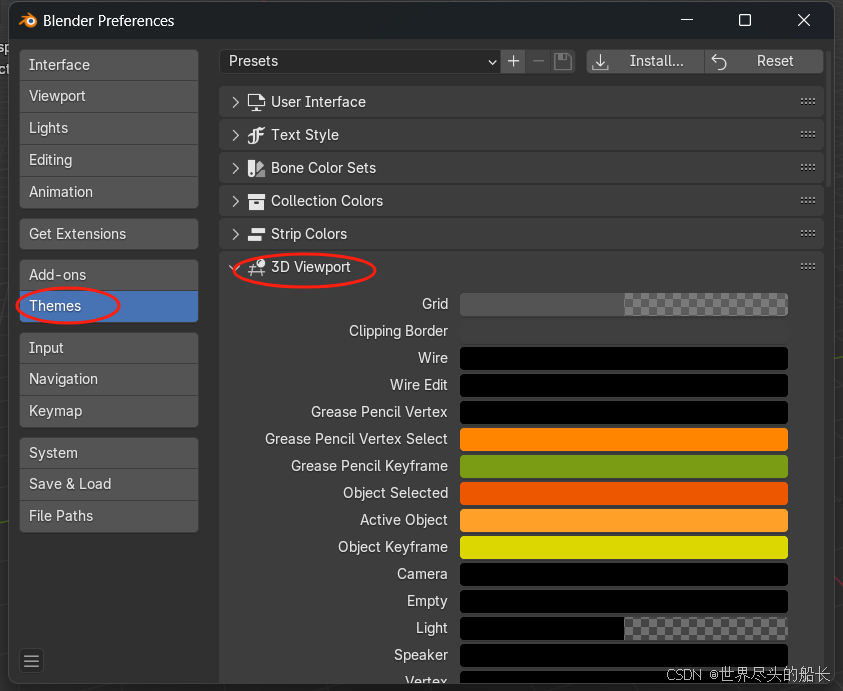Open the Clipping Border color swatch
The width and height of the screenshot is (843, 691).
coord(624,331)
